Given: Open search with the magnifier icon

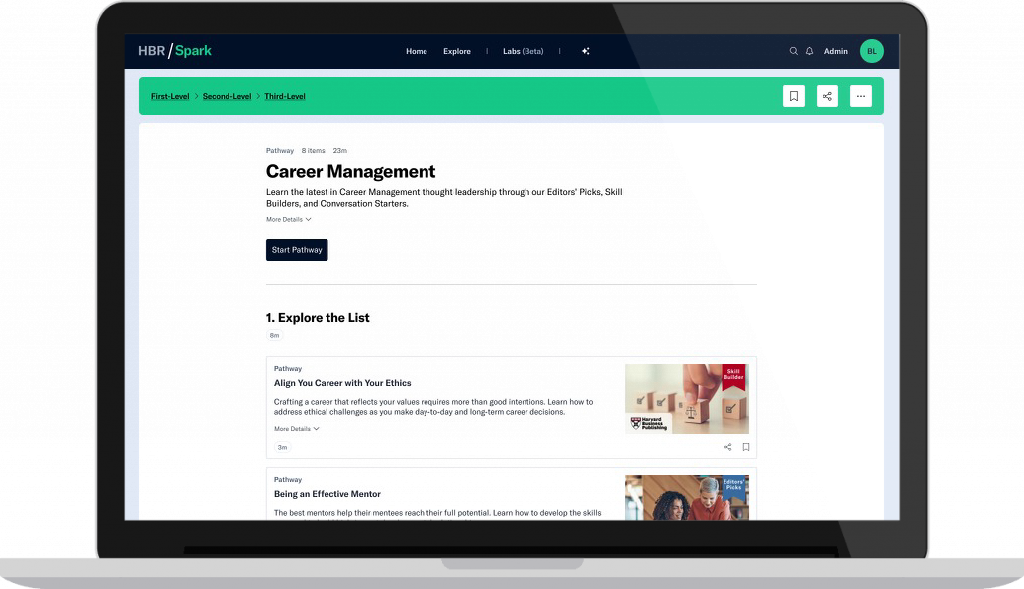Looking at the screenshot, I should pos(794,51).
